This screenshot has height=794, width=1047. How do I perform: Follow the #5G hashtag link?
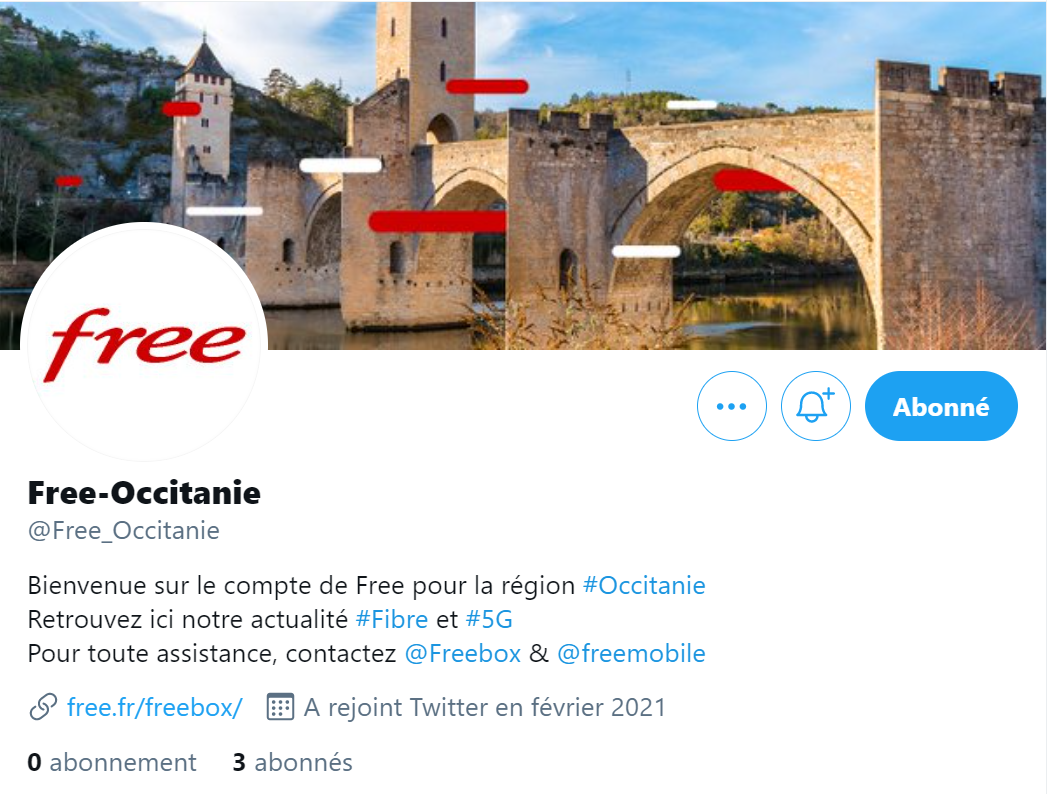(489, 620)
